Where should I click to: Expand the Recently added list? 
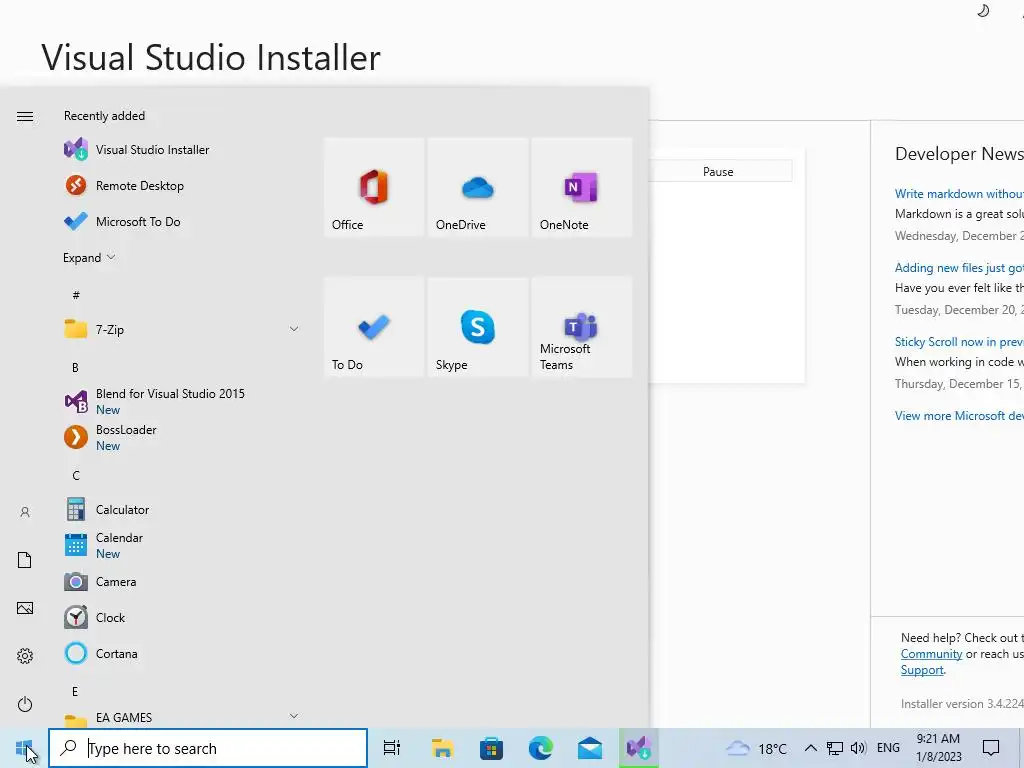click(x=89, y=257)
